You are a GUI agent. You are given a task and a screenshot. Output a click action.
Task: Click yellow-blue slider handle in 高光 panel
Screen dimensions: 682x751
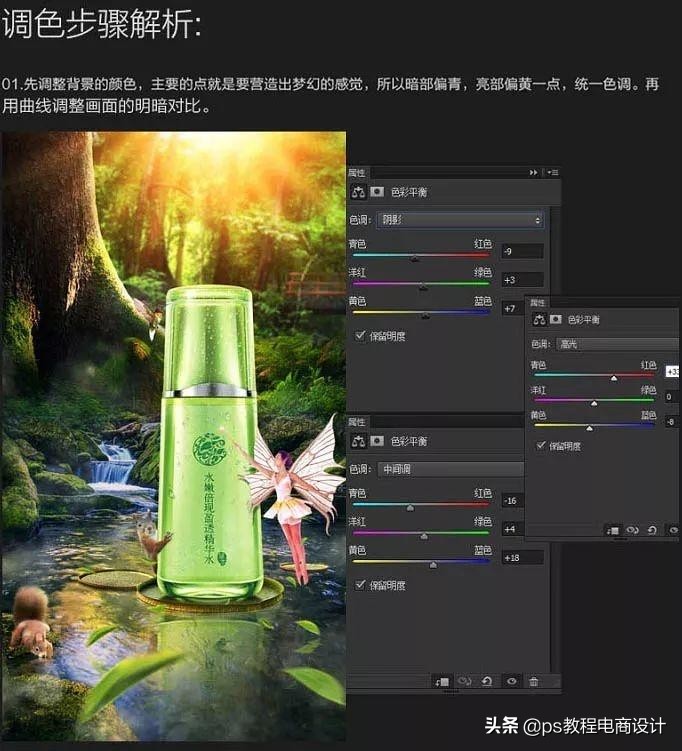(x=590, y=429)
